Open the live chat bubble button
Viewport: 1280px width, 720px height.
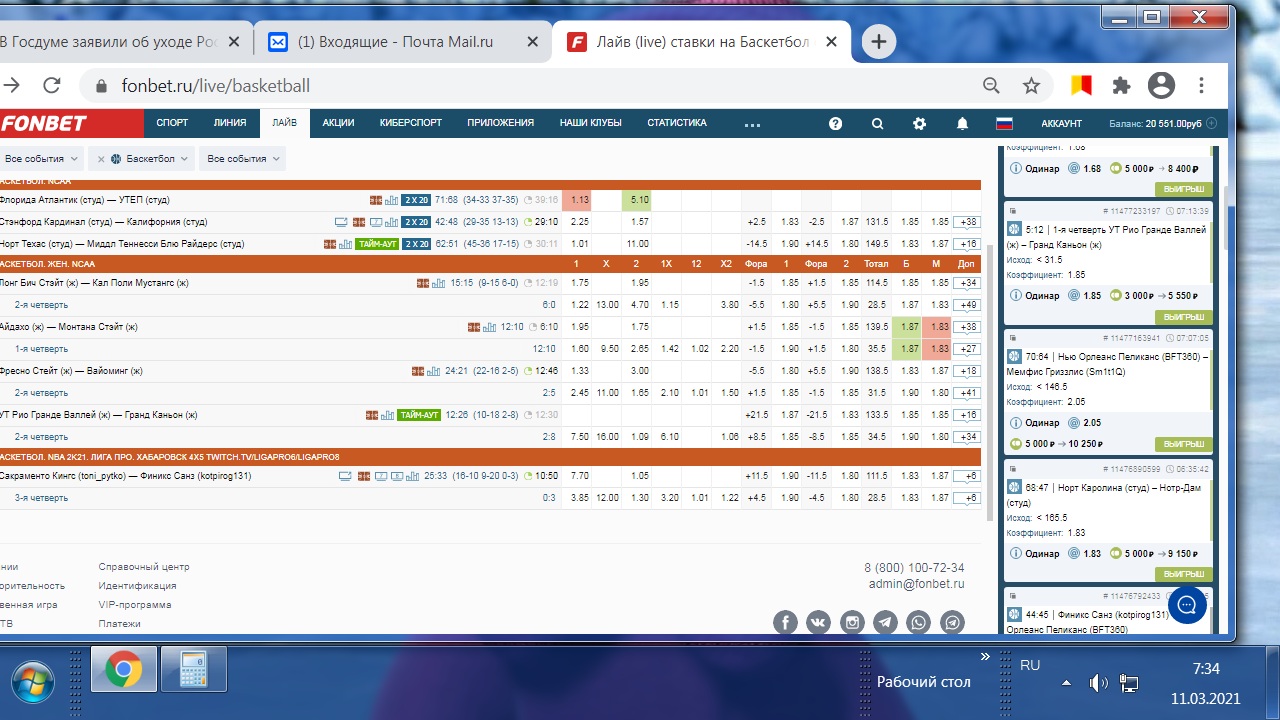[1187, 605]
